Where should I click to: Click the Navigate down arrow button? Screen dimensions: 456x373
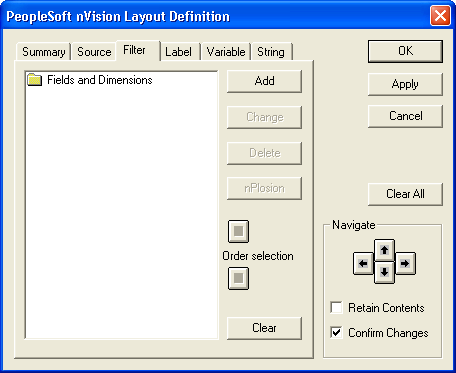click(384, 272)
